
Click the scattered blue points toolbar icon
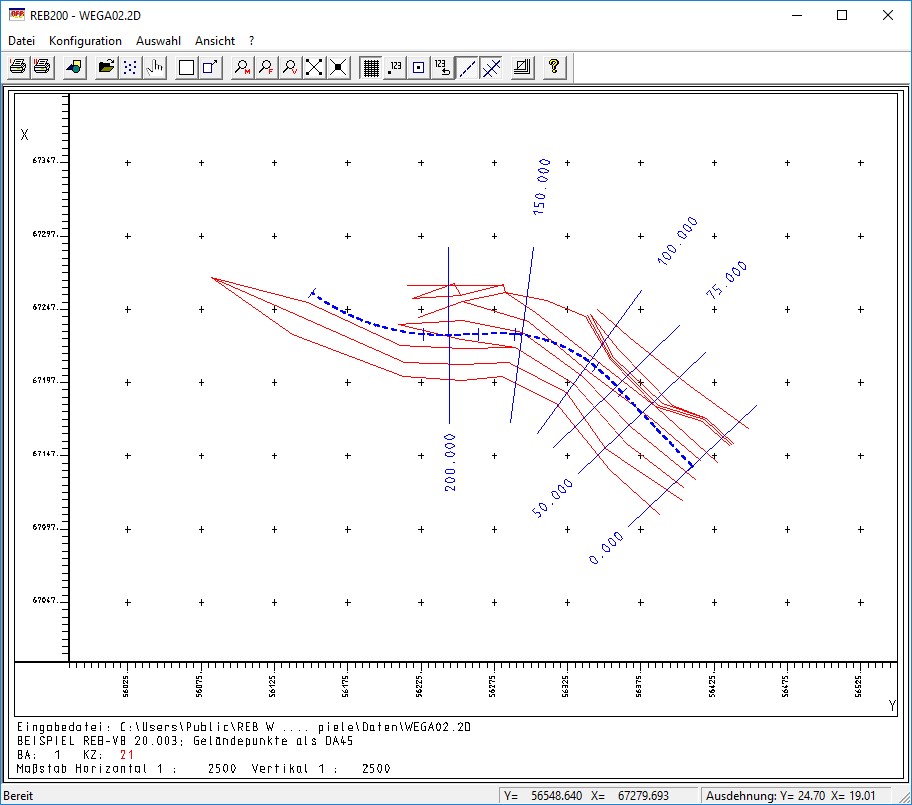coord(130,67)
